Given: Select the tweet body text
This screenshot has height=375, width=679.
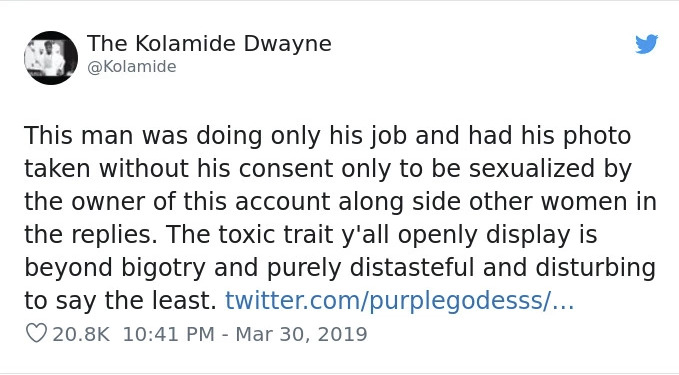Looking at the screenshot, I should (x=340, y=218).
